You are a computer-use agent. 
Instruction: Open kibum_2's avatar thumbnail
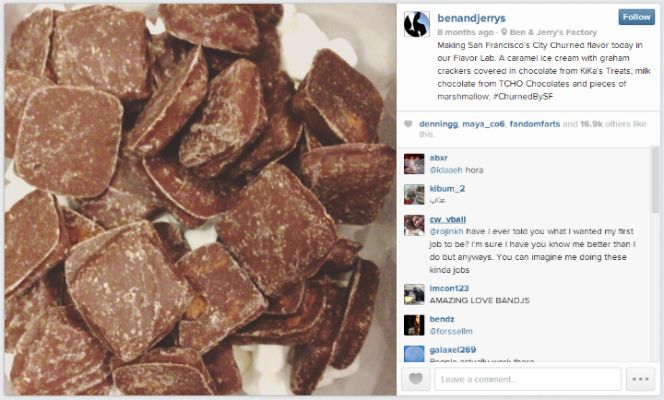click(414, 194)
